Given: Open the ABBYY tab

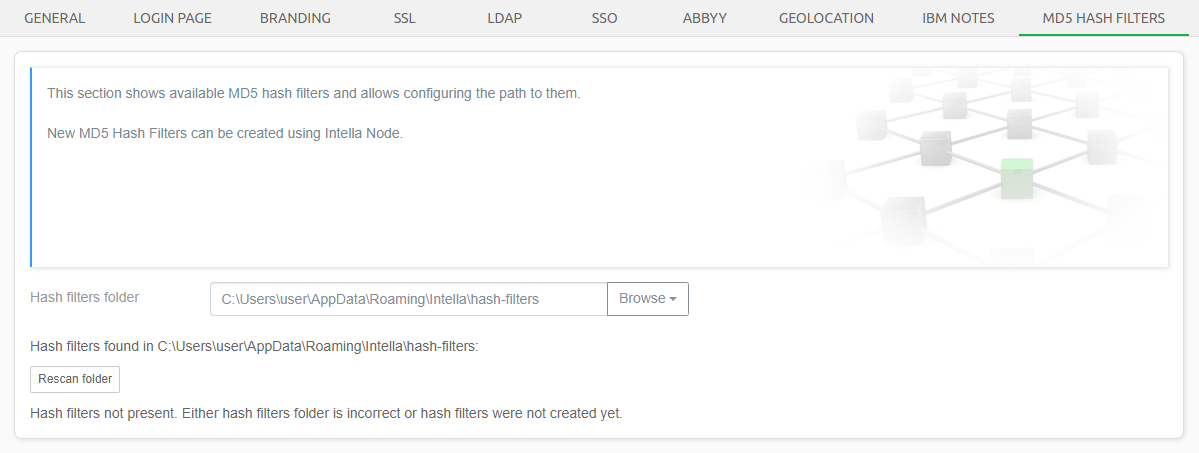Looking at the screenshot, I should pyautogui.click(x=706, y=18).
